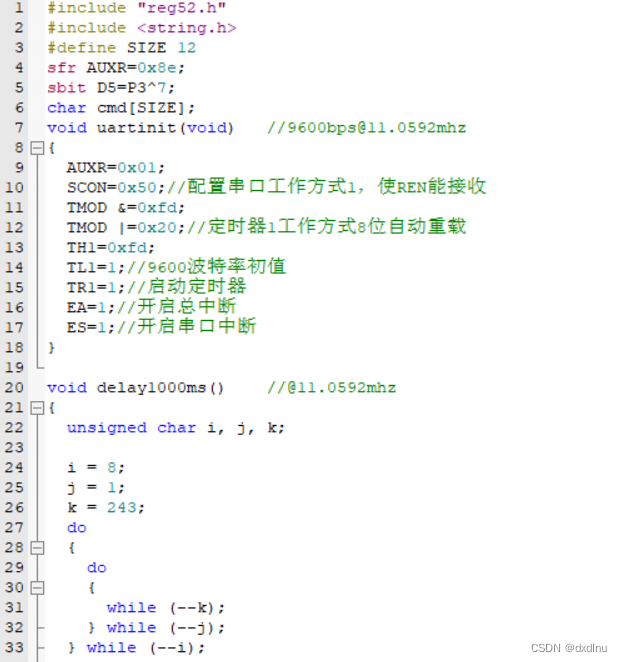Click the statement TL1=1;
Viewport: 622px width, 662px height.
tap(96, 268)
